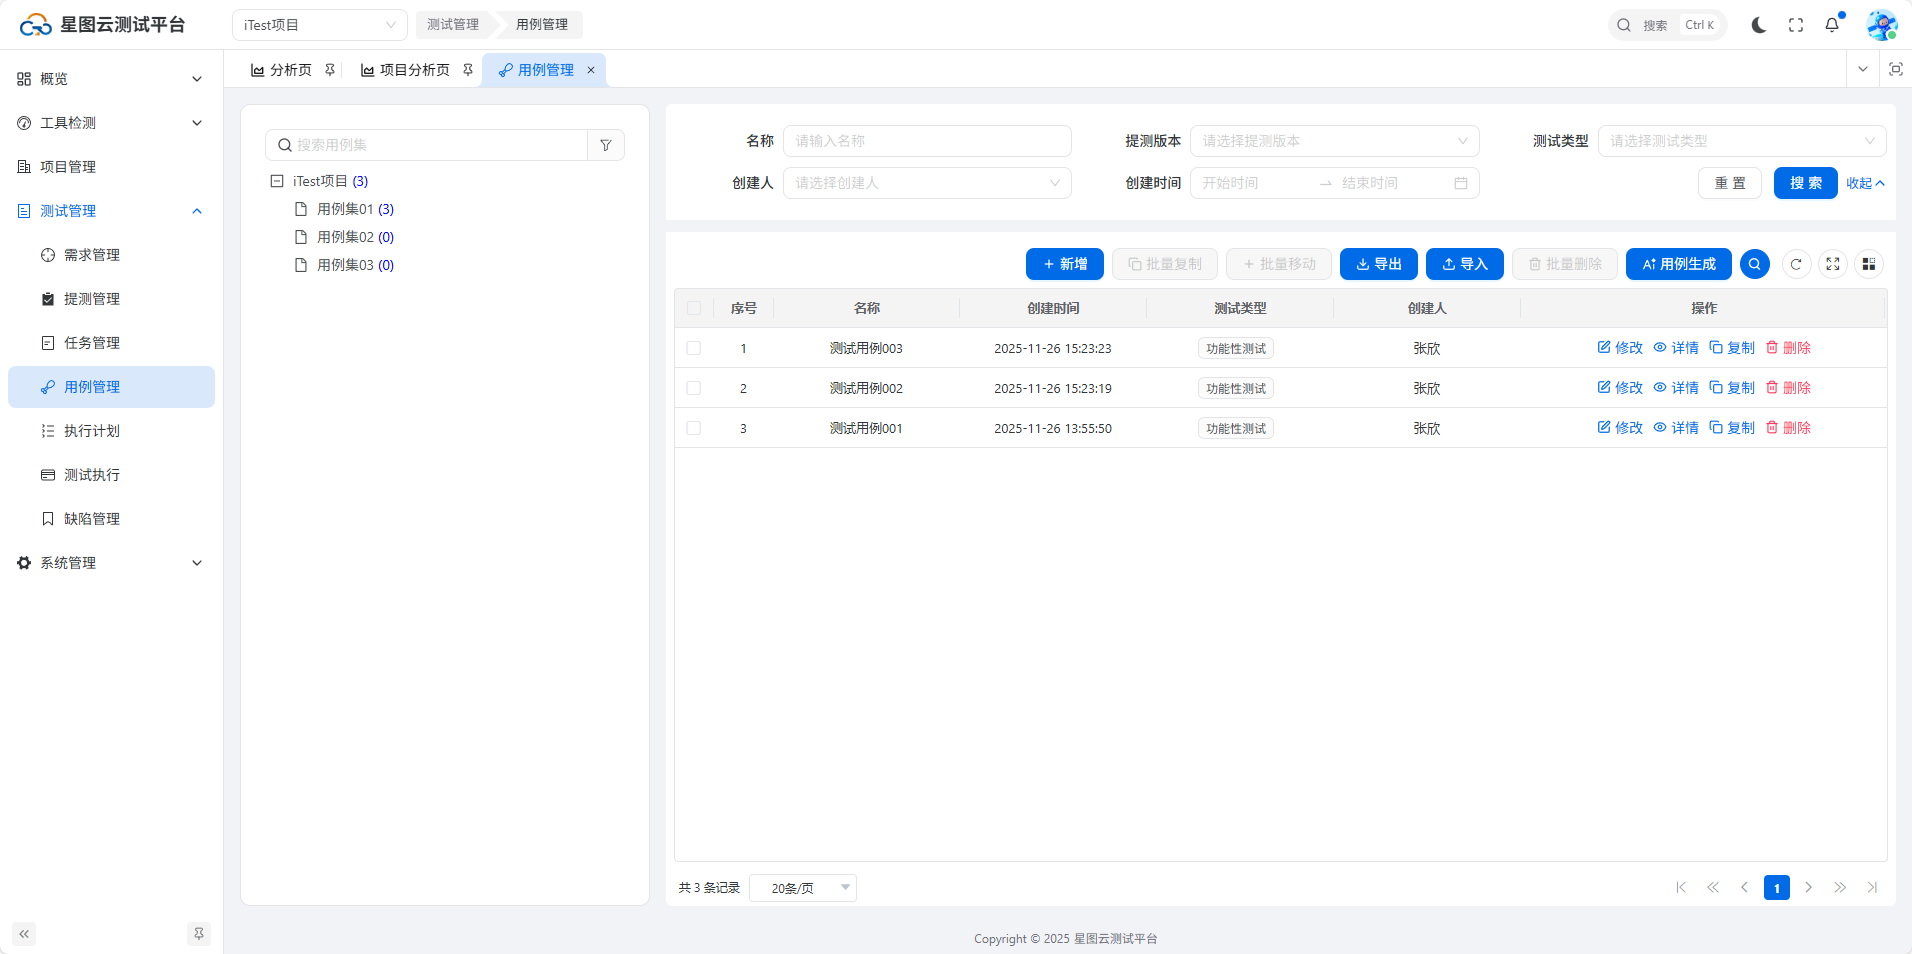The width and height of the screenshot is (1912, 954).
Task: Click the round search toggle icon in toolbar
Action: point(1754,264)
